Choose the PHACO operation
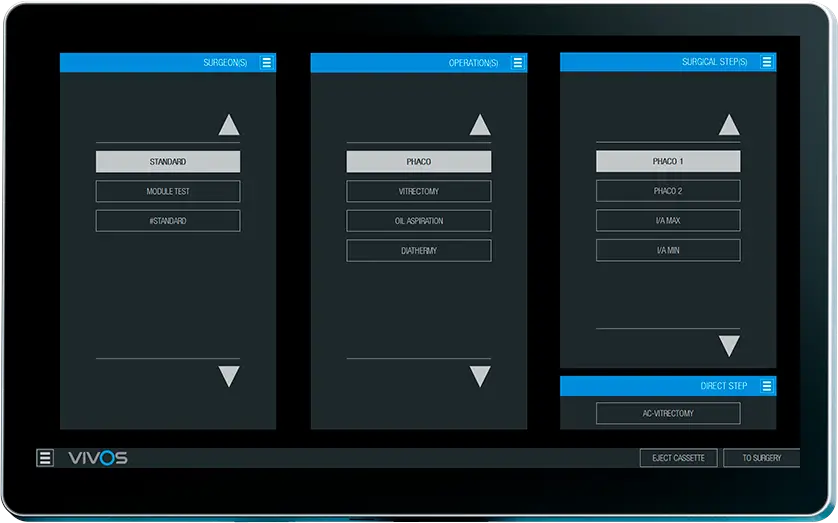Viewport: 838px width, 523px height. pyautogui.click(x=419, y=161)
